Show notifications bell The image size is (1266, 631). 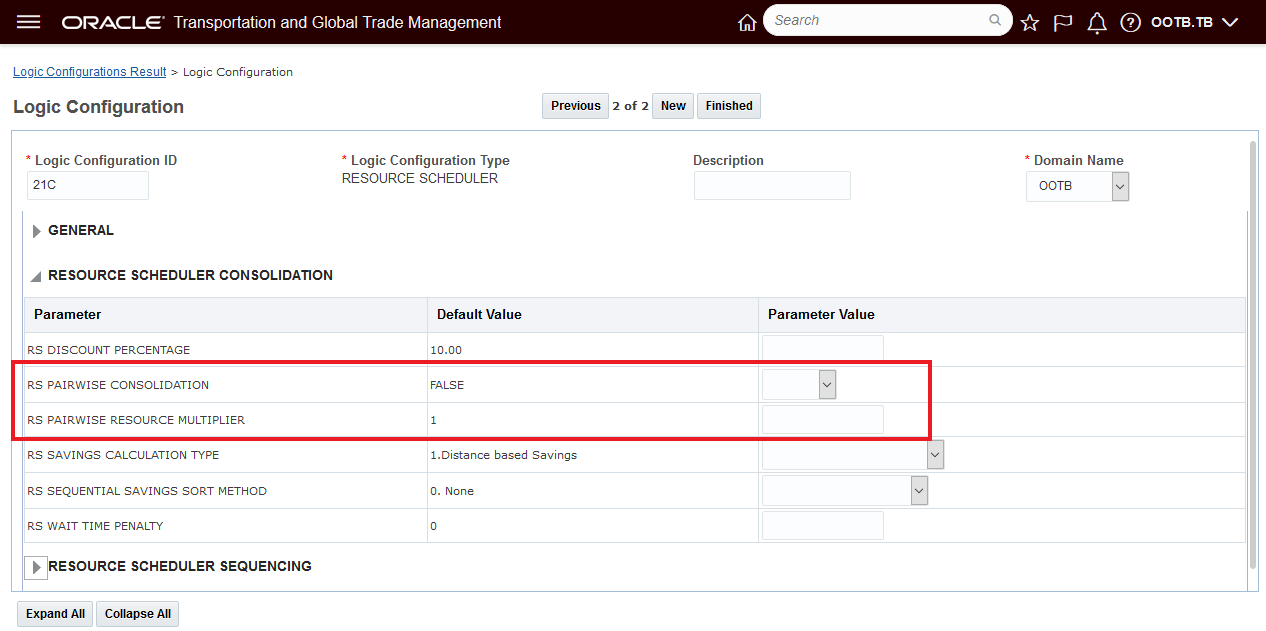(x=1097, y=22)
